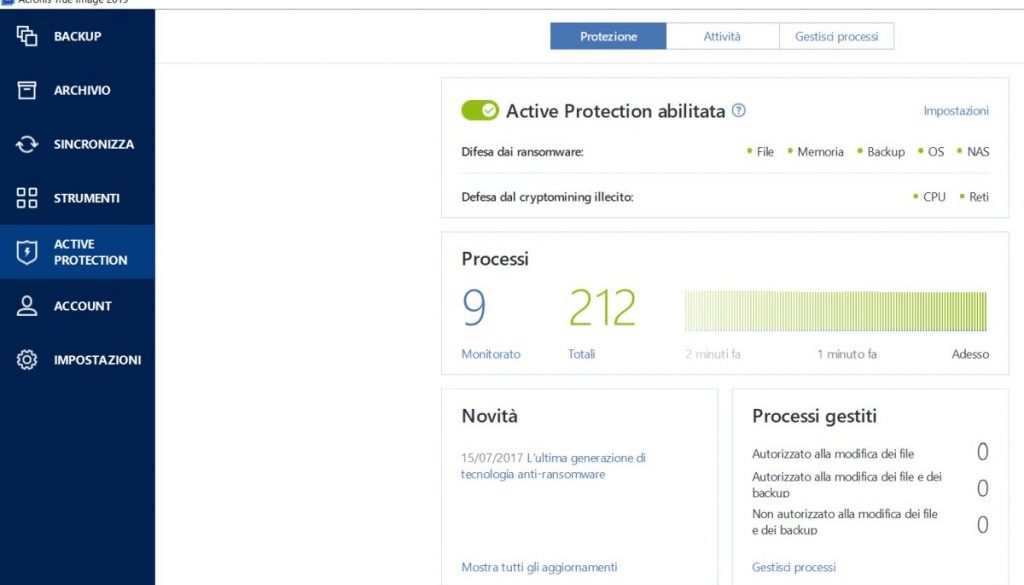Click 'Non autorizzato alla modifica' row
The width and height of the screenshot is (1024, 585).
[x=871, y=522]
